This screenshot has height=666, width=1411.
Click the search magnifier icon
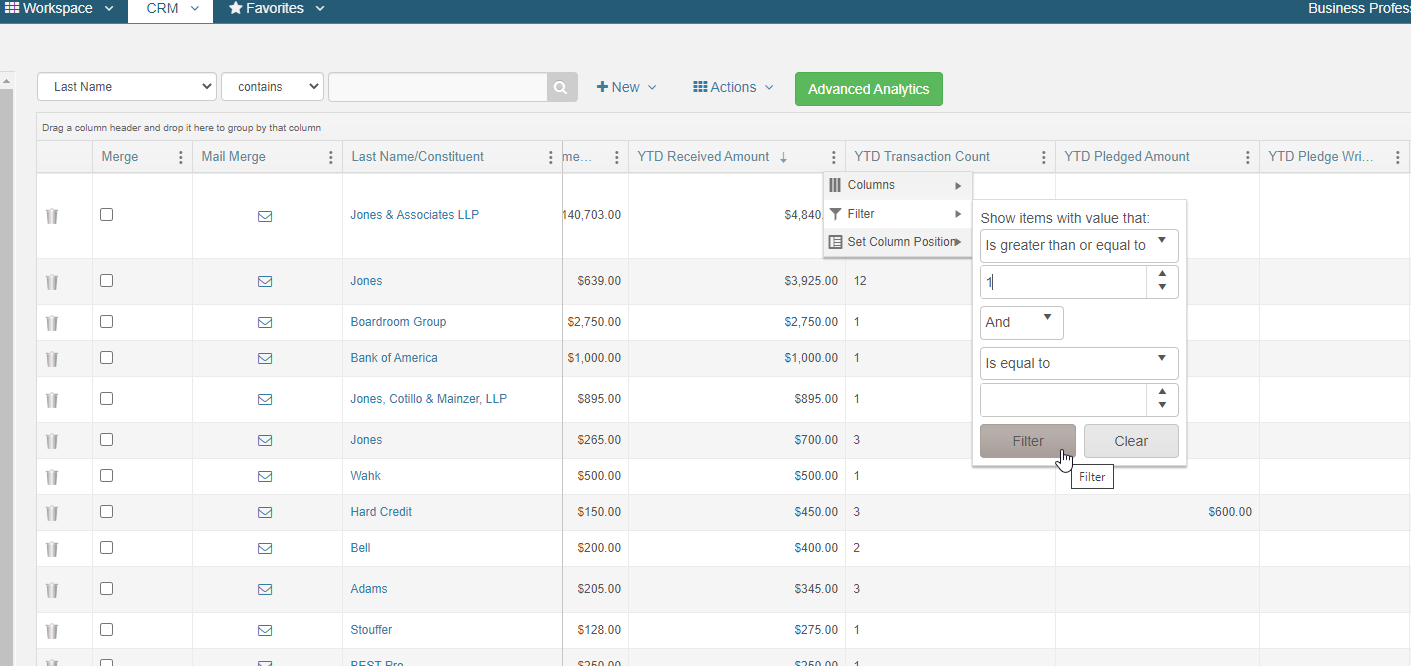562,87
